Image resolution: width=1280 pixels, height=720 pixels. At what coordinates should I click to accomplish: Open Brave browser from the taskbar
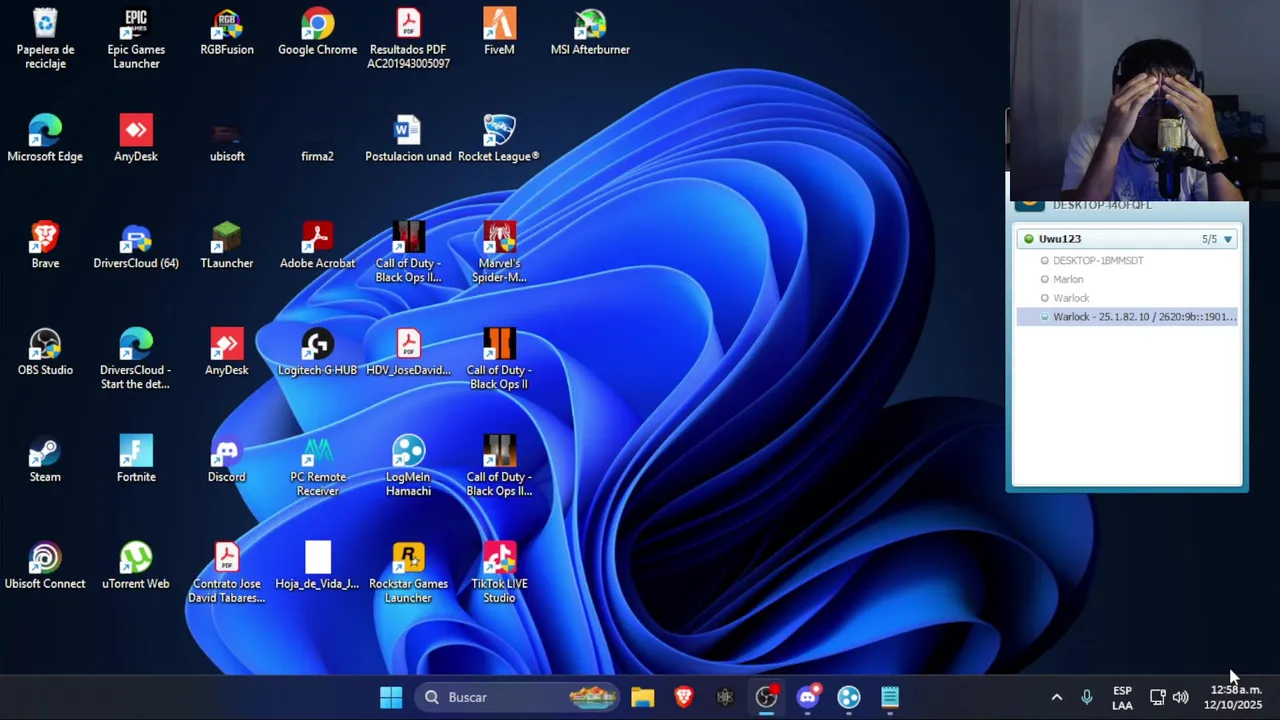[x=684, y=697]
